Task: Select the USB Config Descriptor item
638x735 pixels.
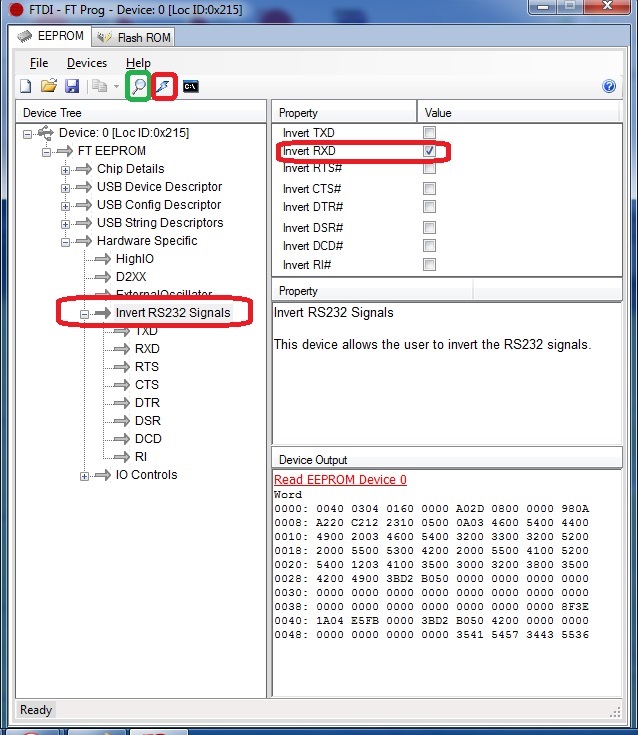Action: tap(159, 205)
